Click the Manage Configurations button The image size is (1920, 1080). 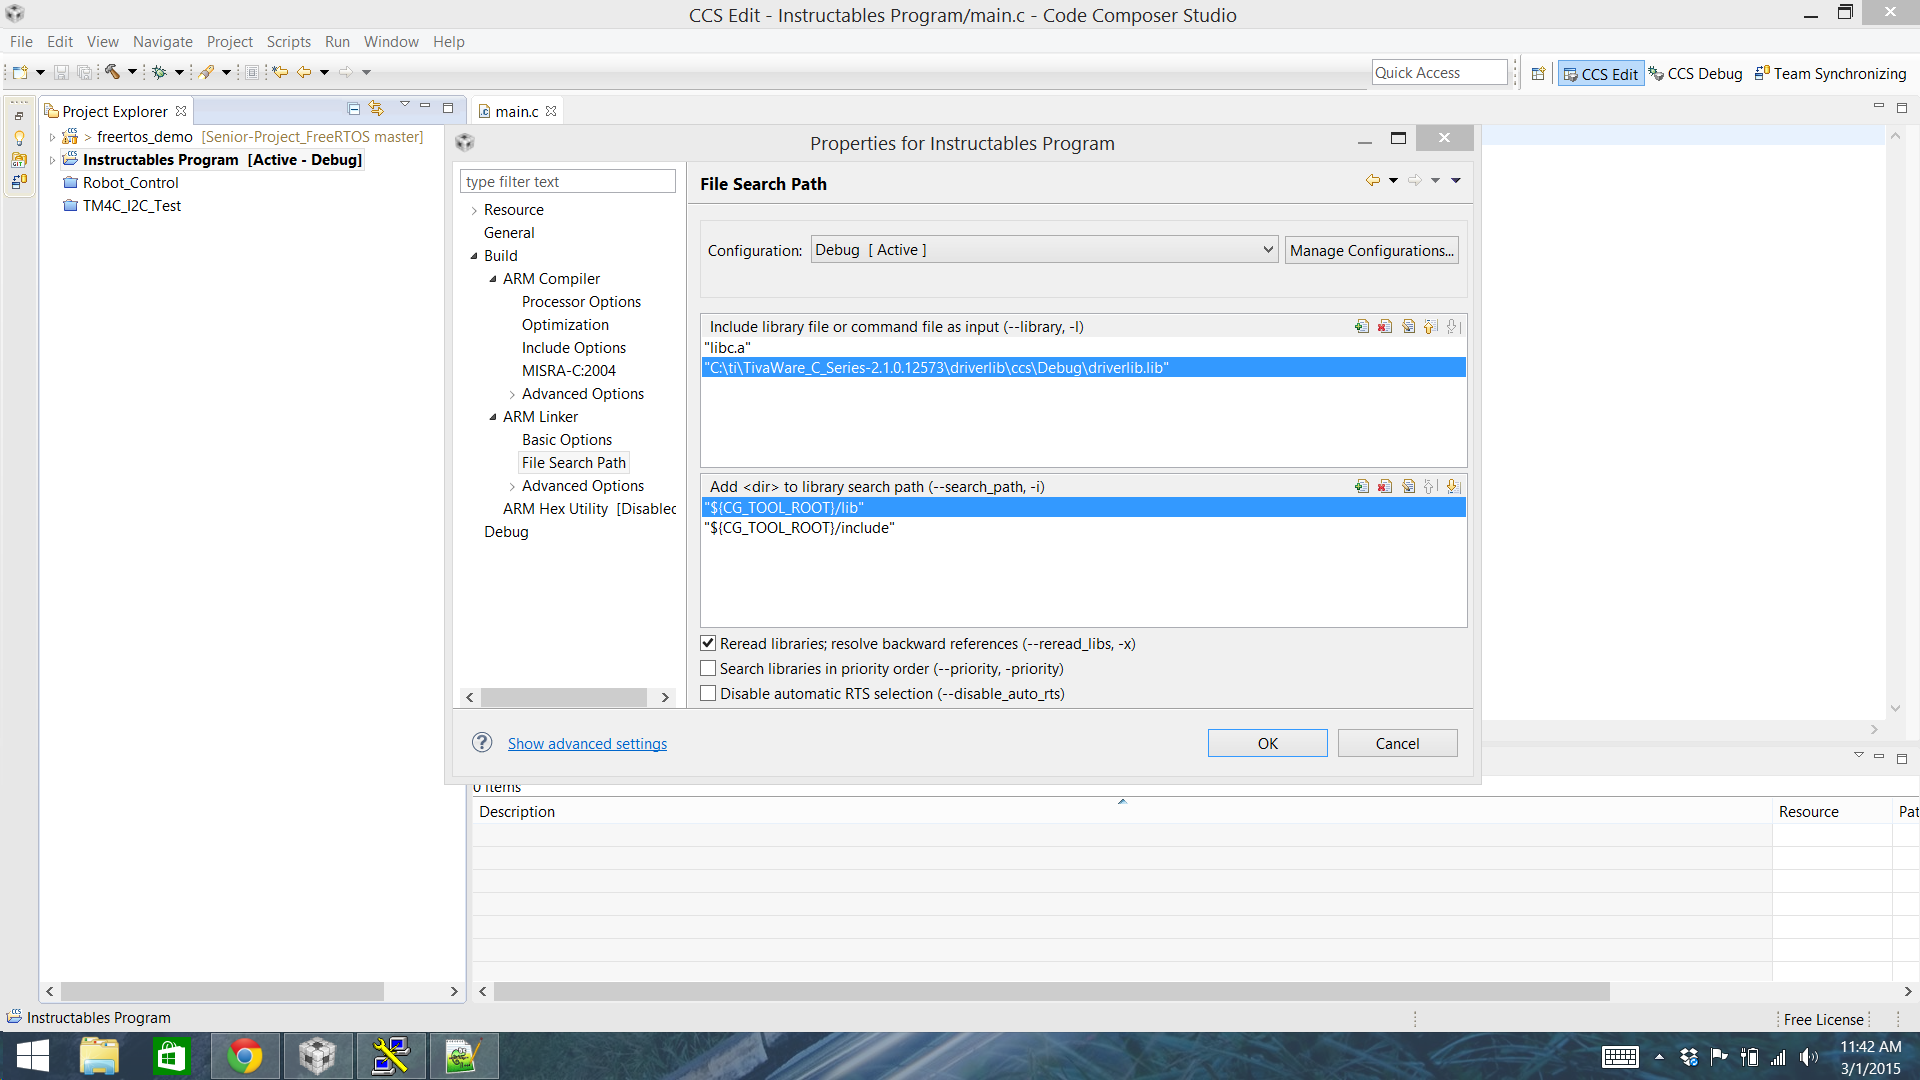click(x=1371, y=251)
